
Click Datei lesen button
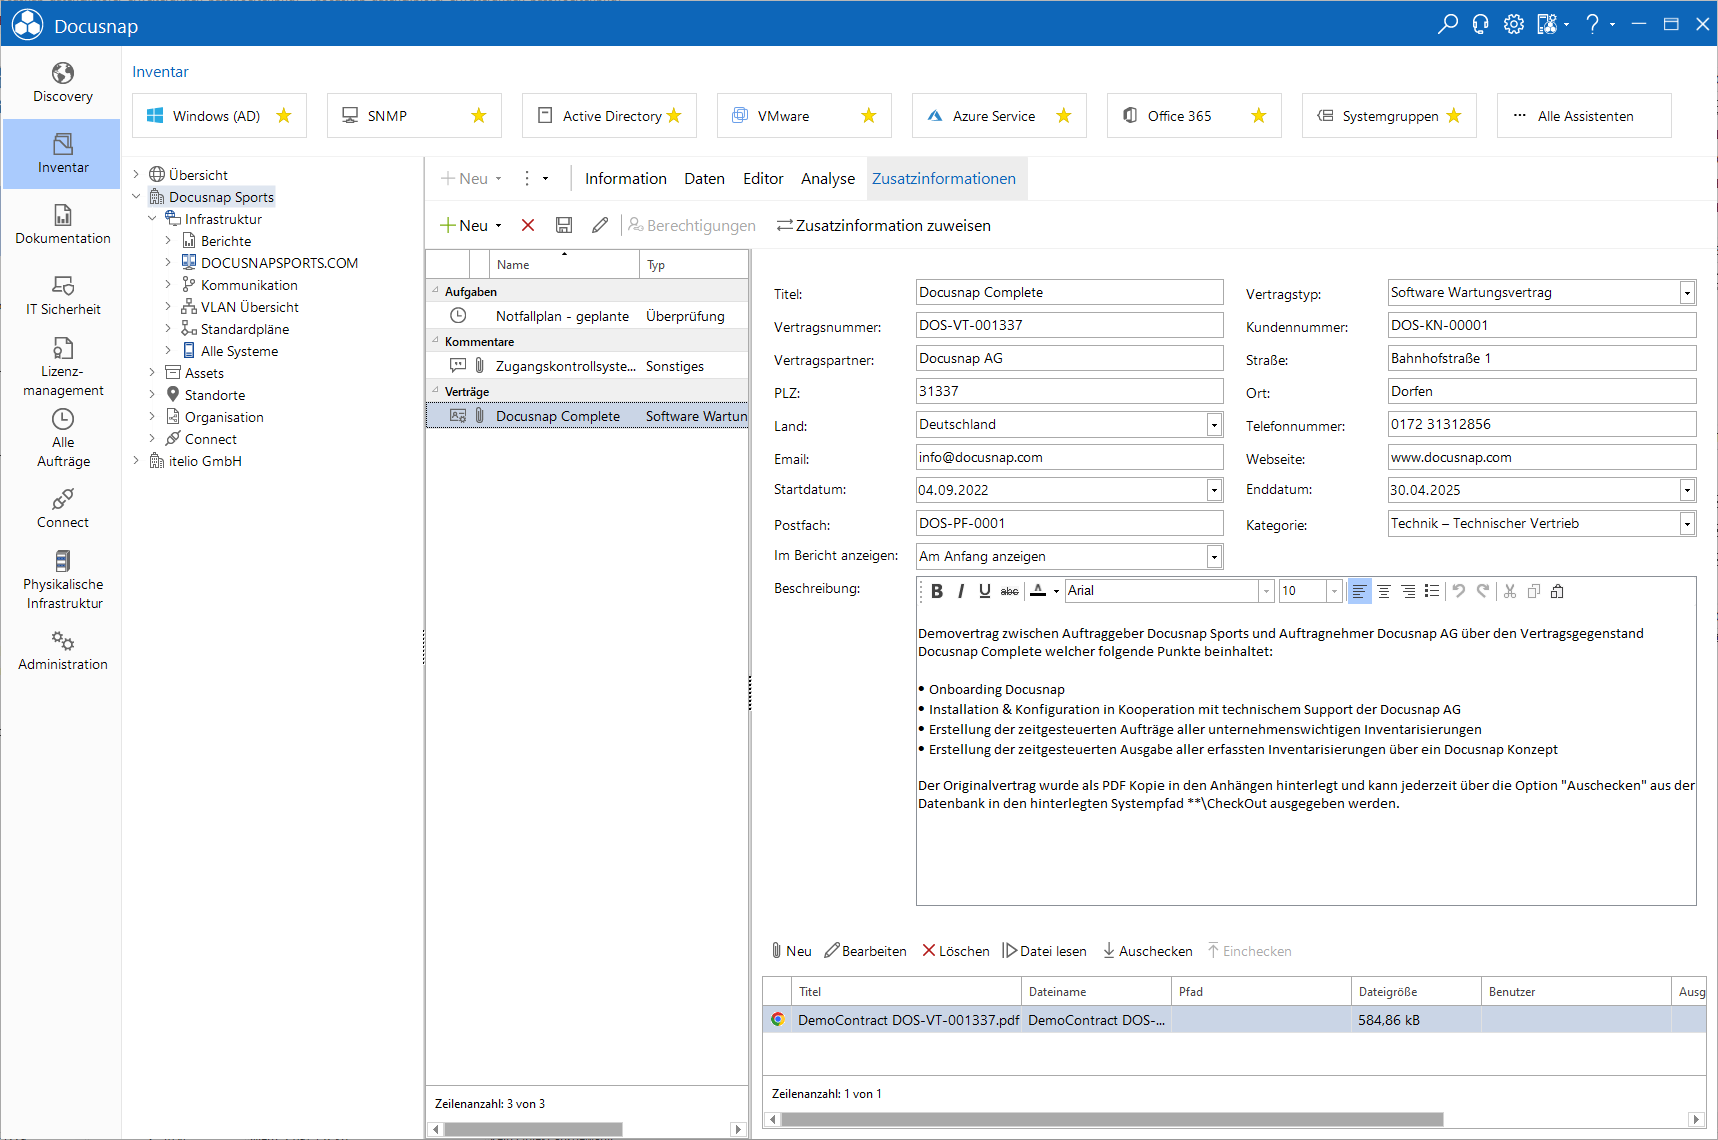(x=1044, y=951)
